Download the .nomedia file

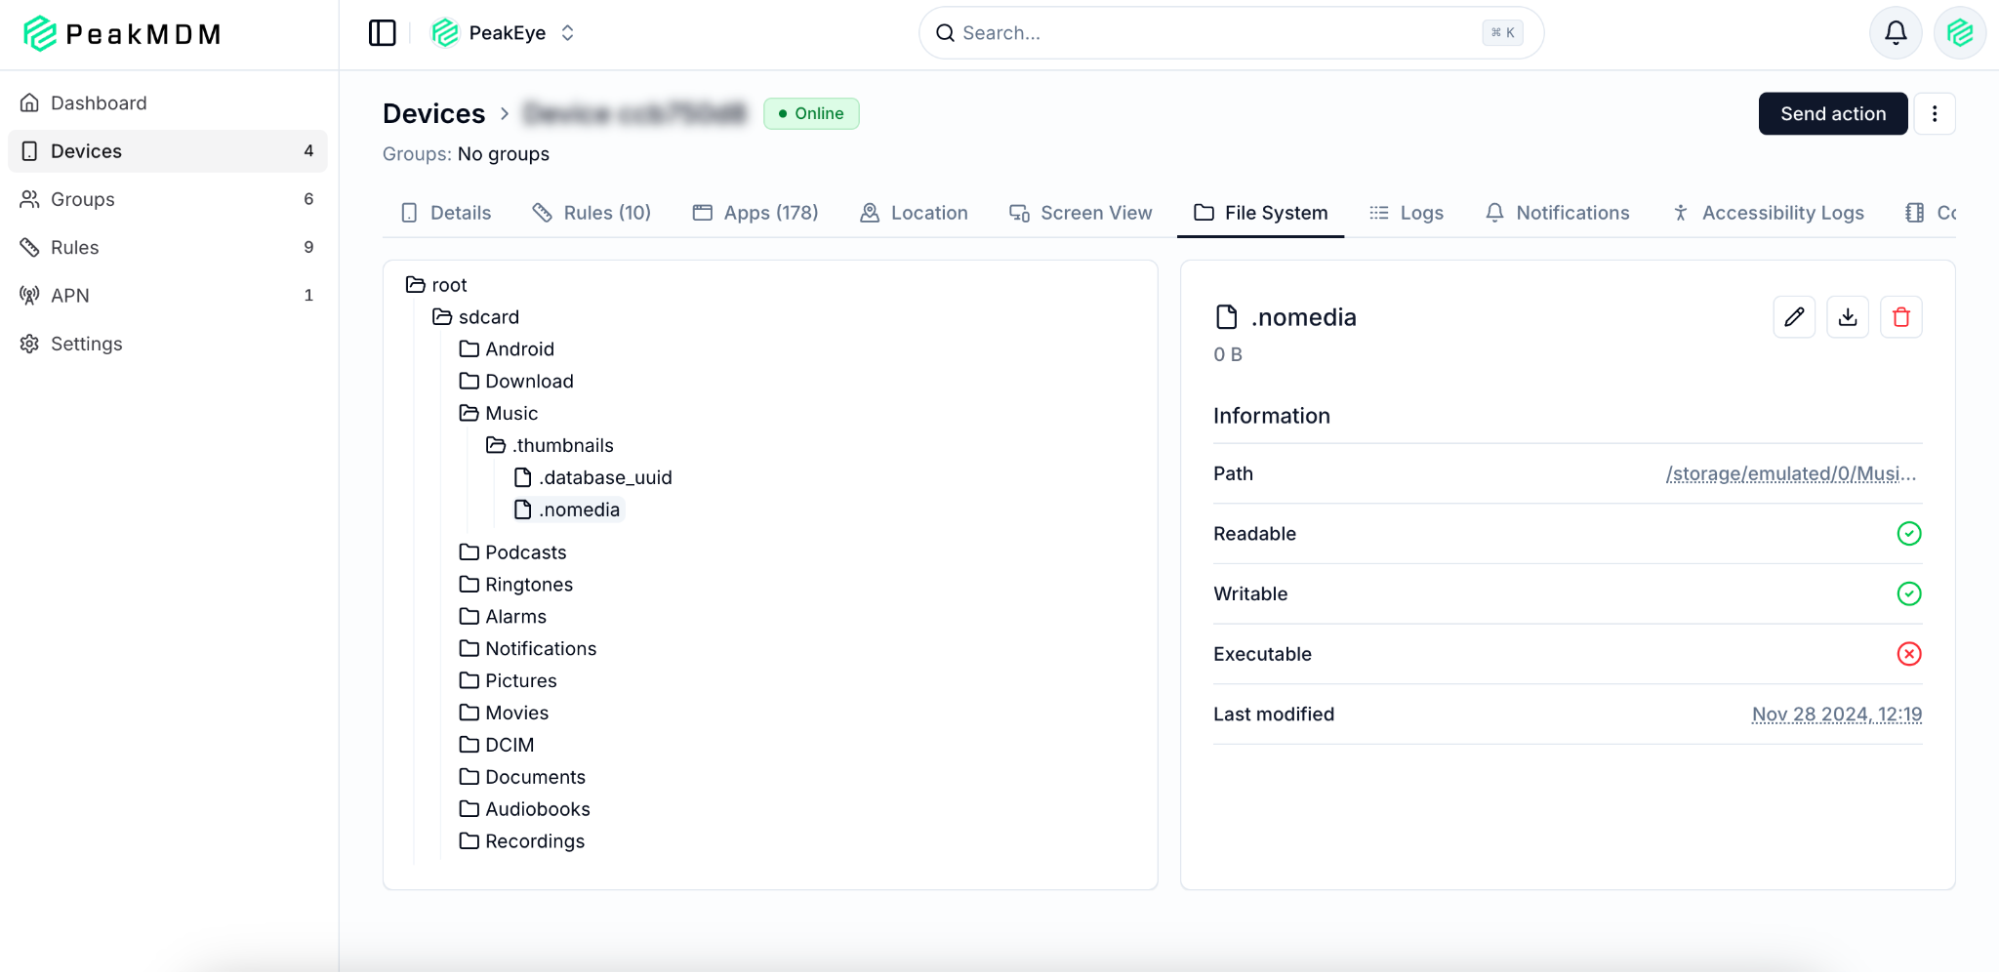click(1847, 317)
